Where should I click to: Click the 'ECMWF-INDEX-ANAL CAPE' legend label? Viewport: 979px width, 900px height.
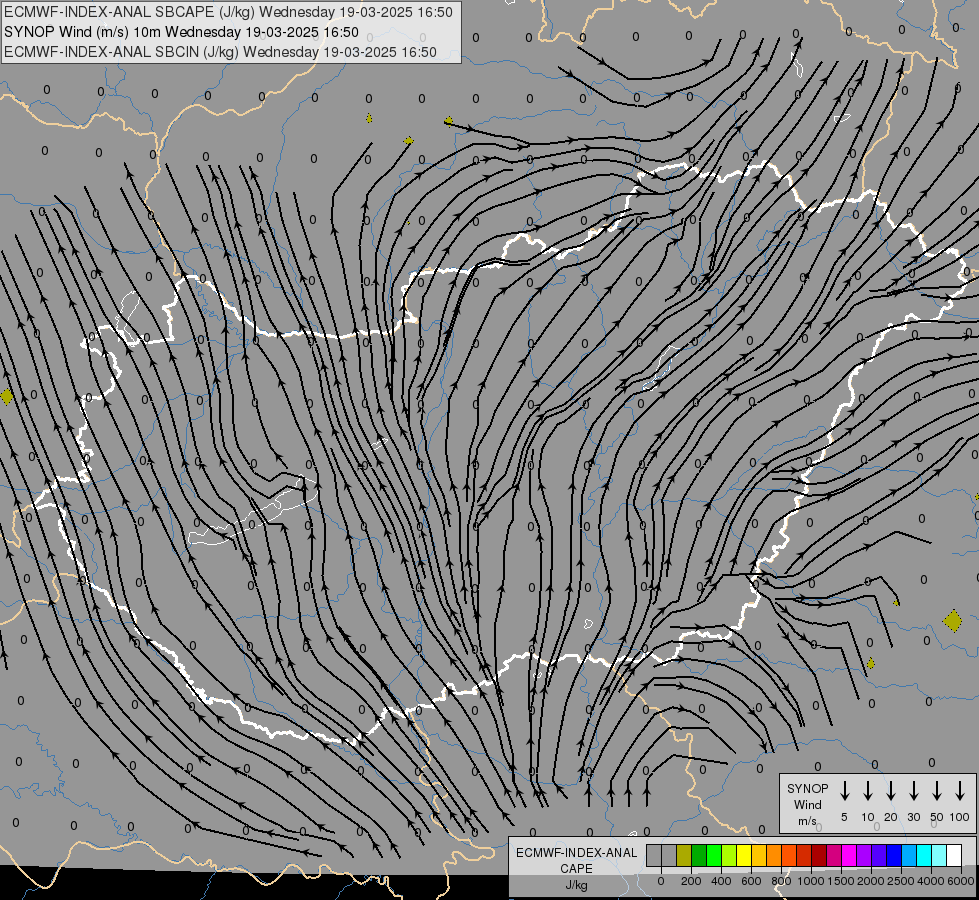point(576,861)
